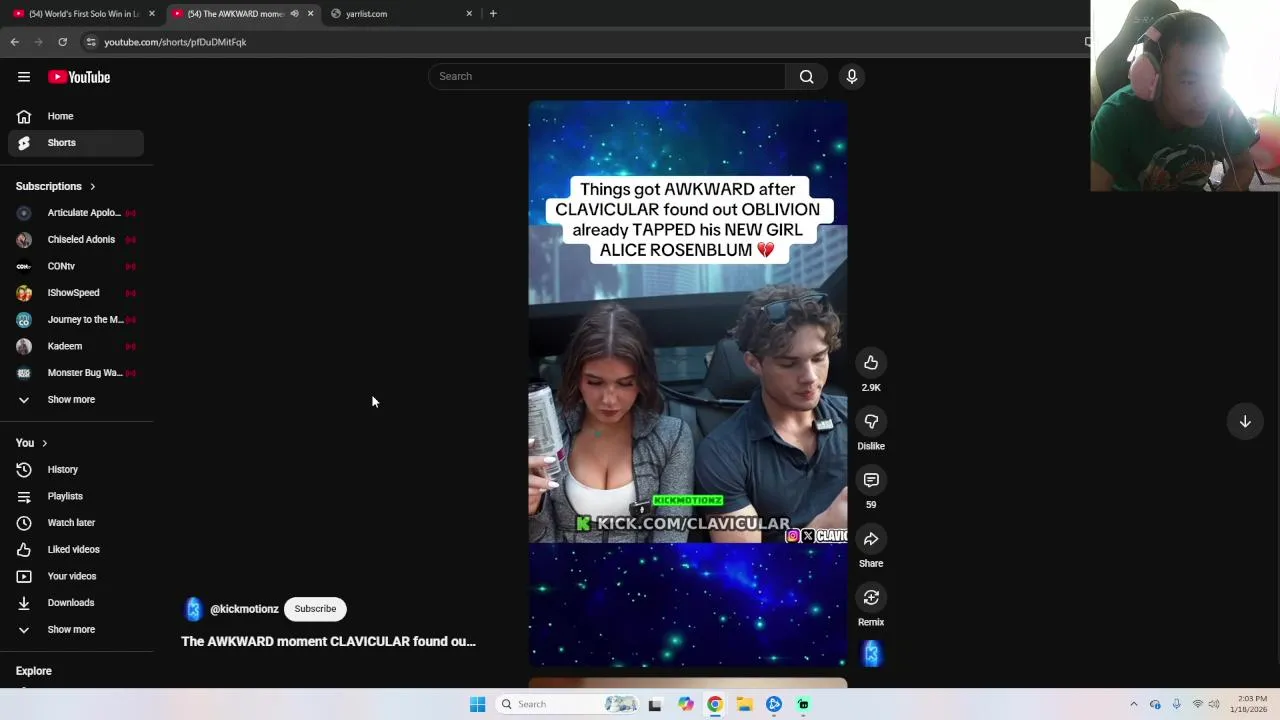Open @kickmotionz channel name
Screen dimensions: 1280x720
(x=244, y=609)
